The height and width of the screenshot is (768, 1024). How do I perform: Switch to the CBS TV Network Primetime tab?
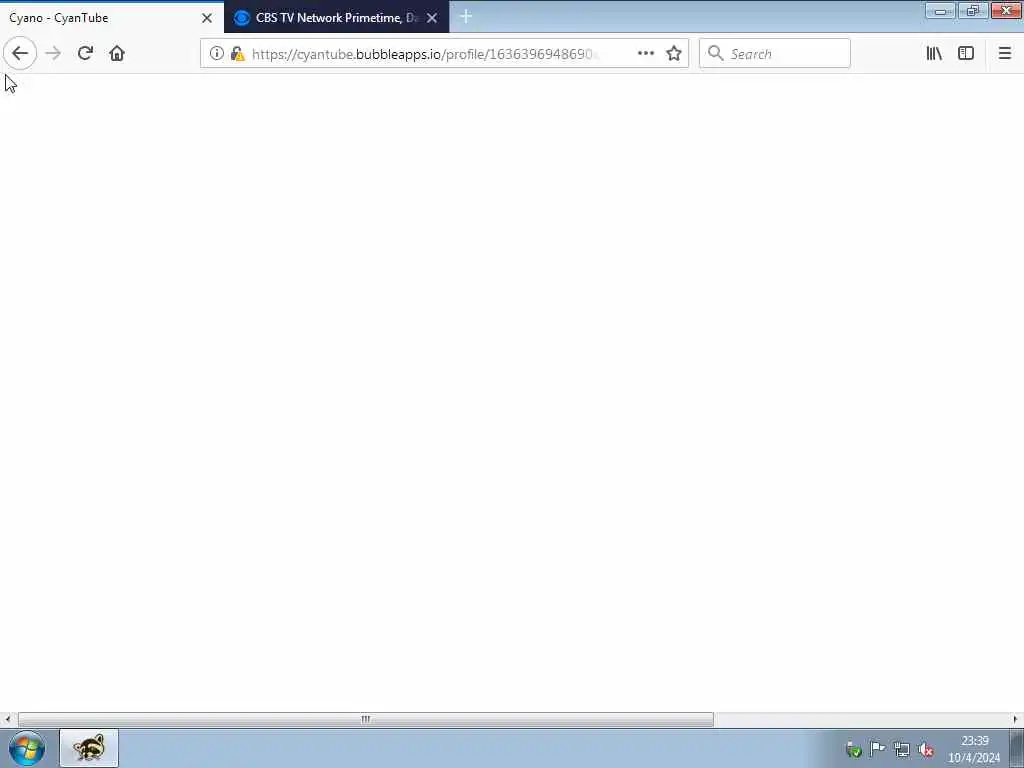tap(336, 18)
